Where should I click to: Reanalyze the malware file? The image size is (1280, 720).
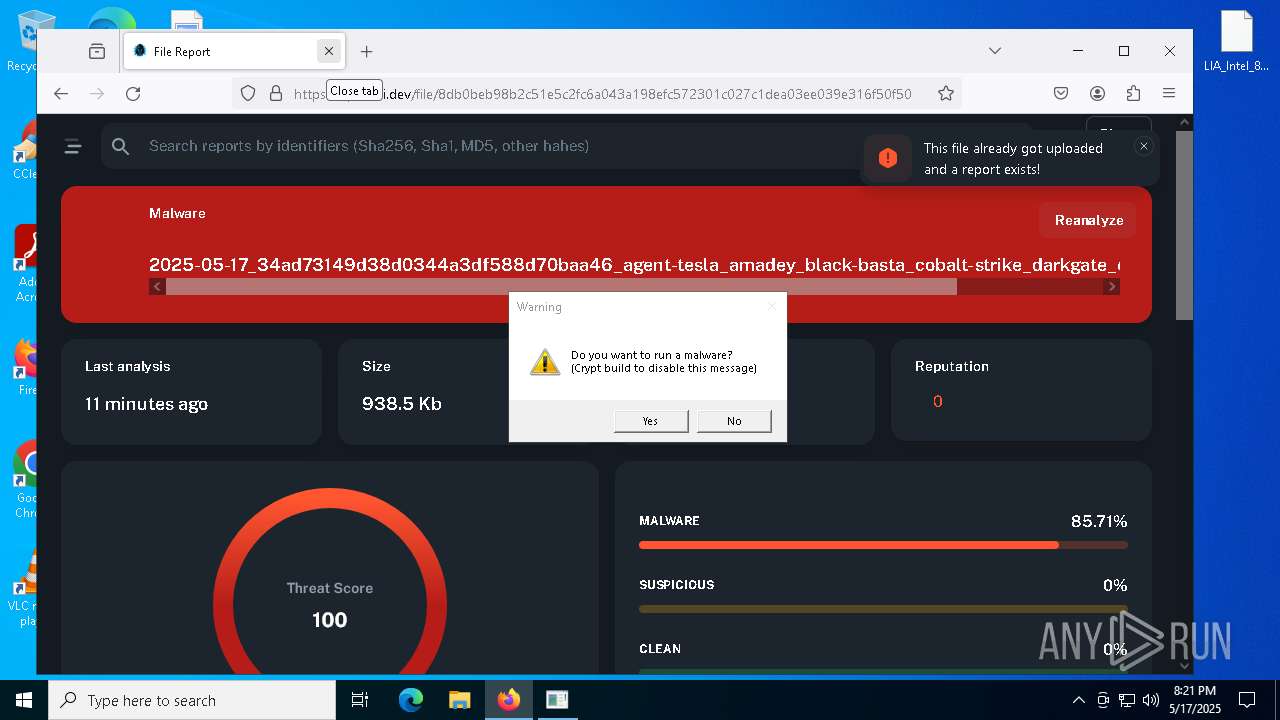pos(1088,220)
